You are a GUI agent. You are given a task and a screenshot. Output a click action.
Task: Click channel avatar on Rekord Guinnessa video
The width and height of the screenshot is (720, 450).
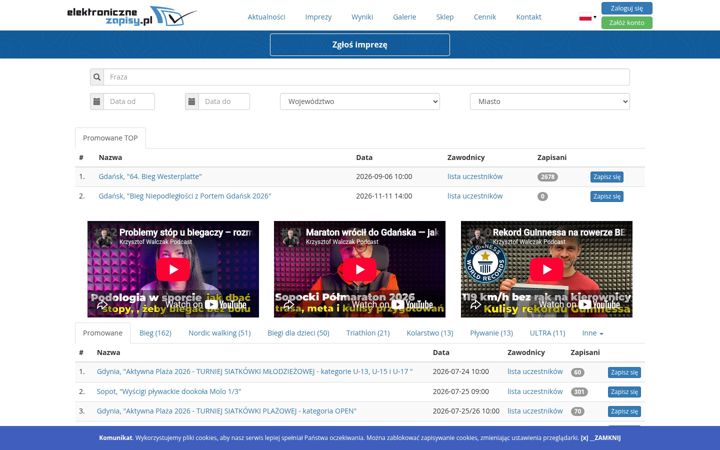coord(478,237)
